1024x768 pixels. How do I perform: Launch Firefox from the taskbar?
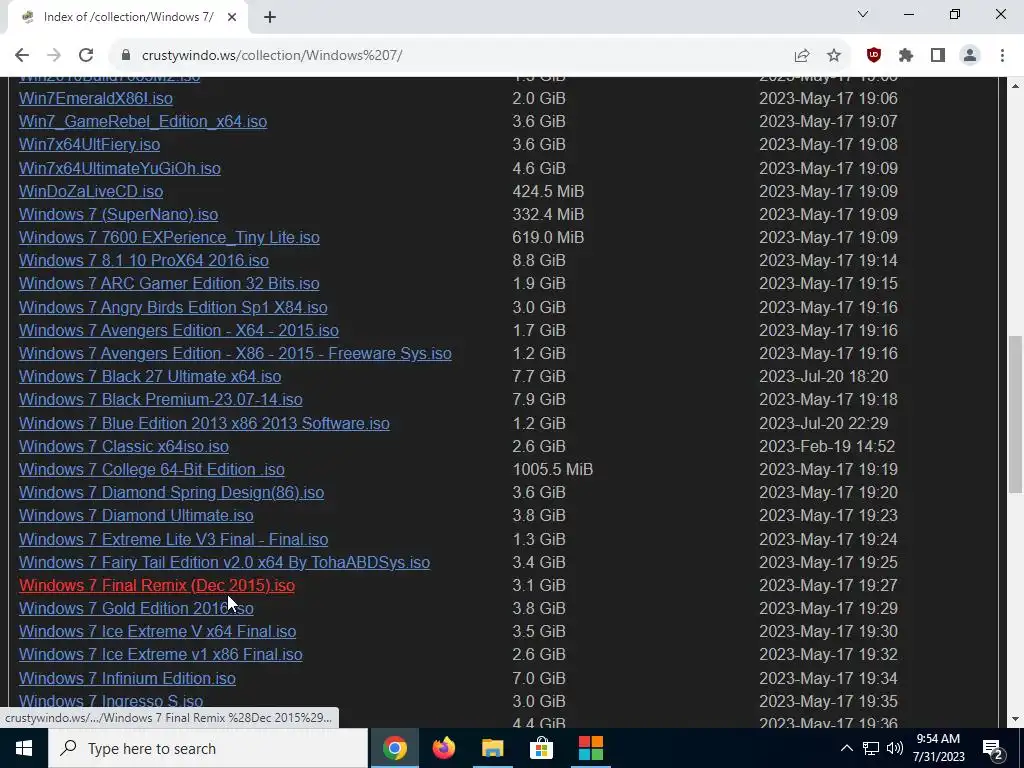pos(443,748)
